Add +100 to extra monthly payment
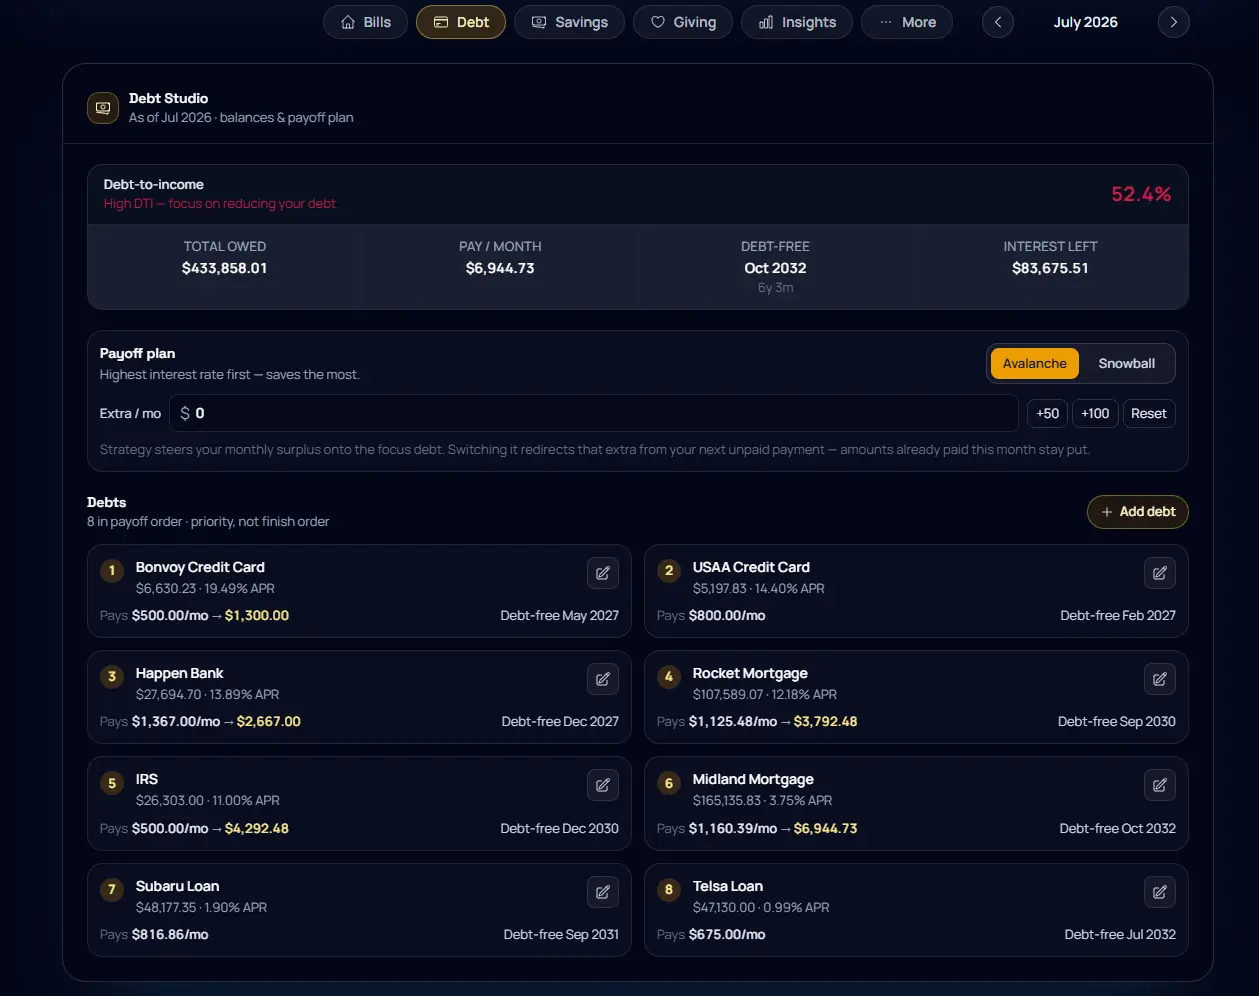 (1095, 414)
